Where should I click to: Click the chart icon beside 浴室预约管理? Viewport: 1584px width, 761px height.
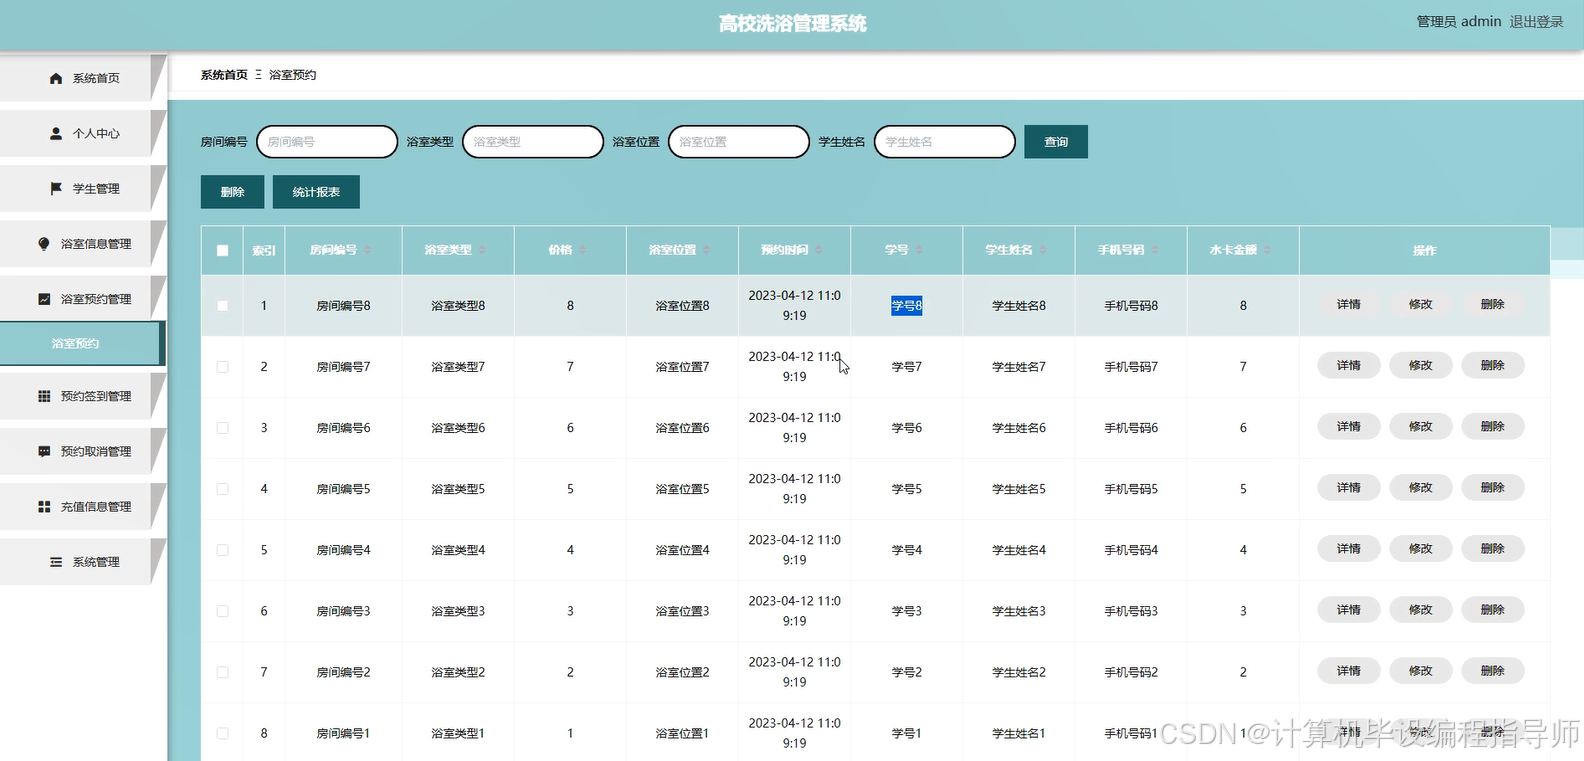click(44, 299)
